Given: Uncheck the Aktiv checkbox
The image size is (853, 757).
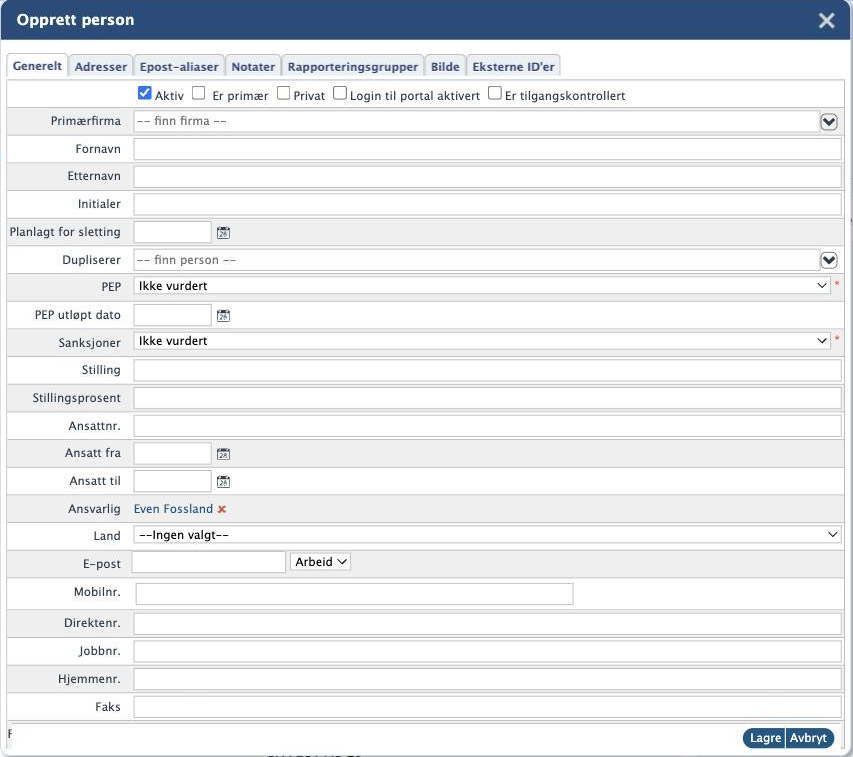Looking at the screenshot, I should pos(144,93).
